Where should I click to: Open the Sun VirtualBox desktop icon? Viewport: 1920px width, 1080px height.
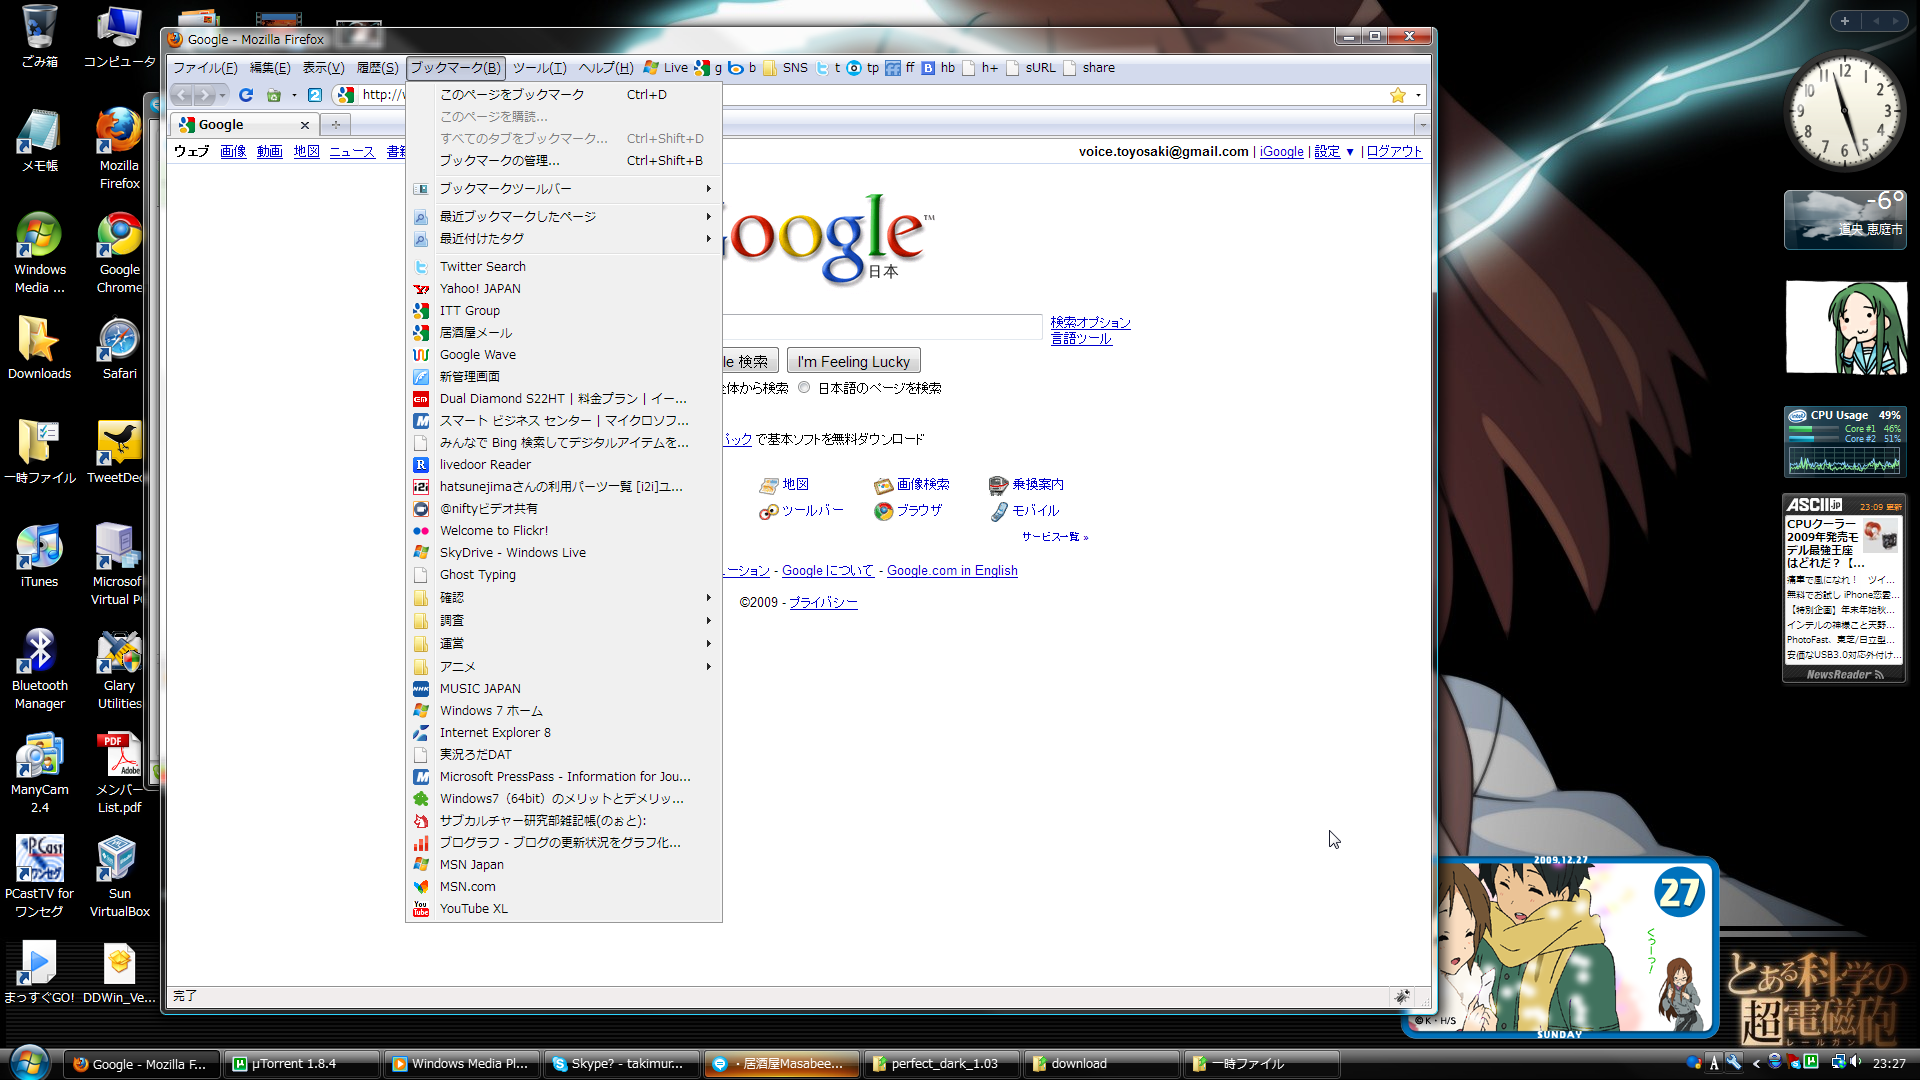coord(119,877)
